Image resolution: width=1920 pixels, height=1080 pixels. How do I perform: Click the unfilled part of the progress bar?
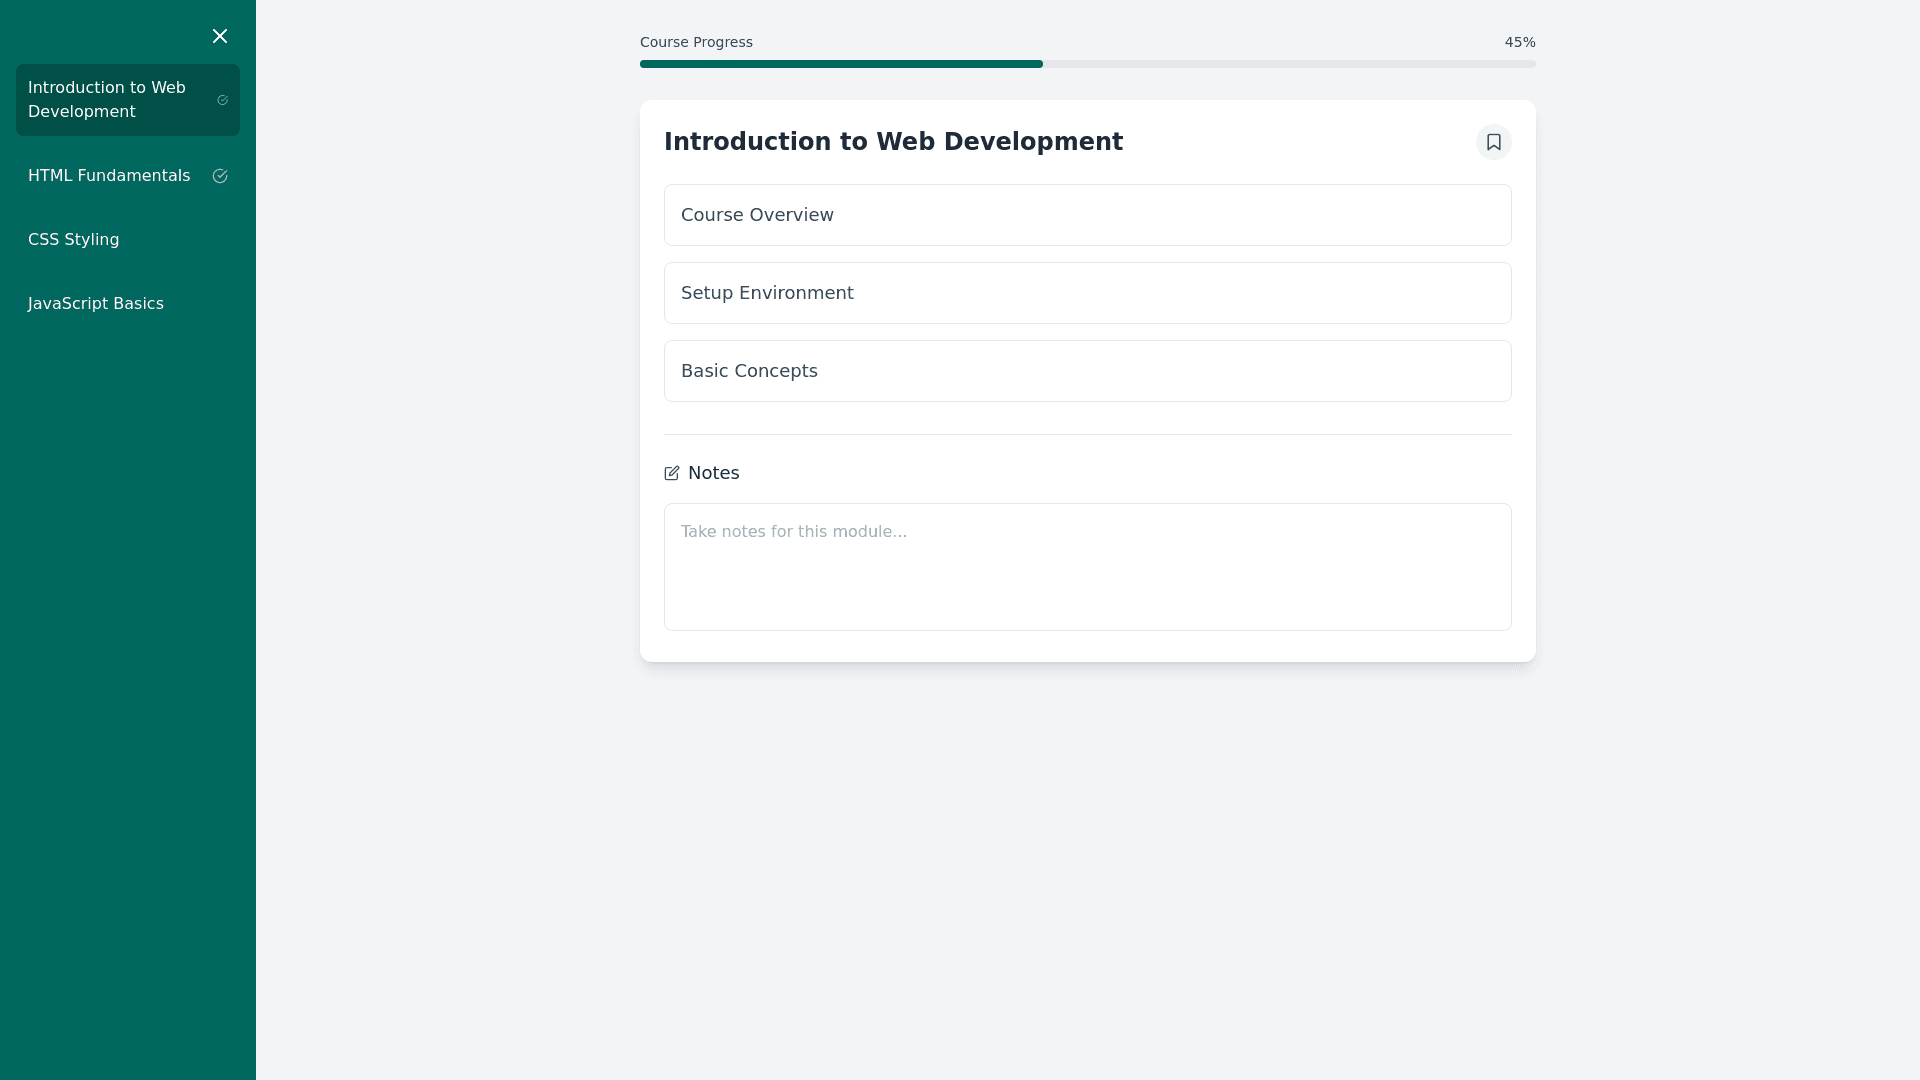click(x=1290, y=64)
